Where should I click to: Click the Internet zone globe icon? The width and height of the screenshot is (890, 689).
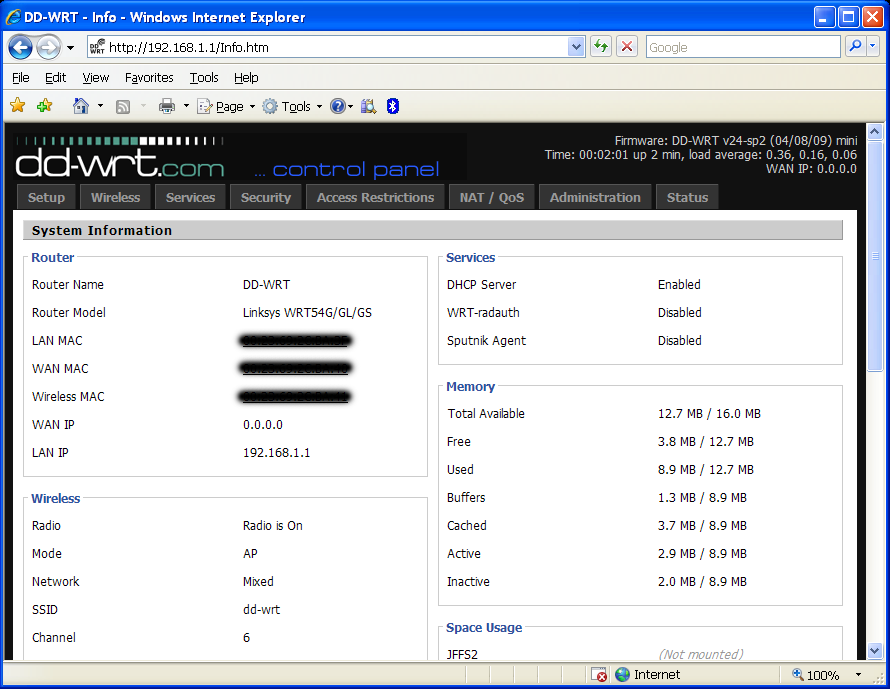pos(623,674)
